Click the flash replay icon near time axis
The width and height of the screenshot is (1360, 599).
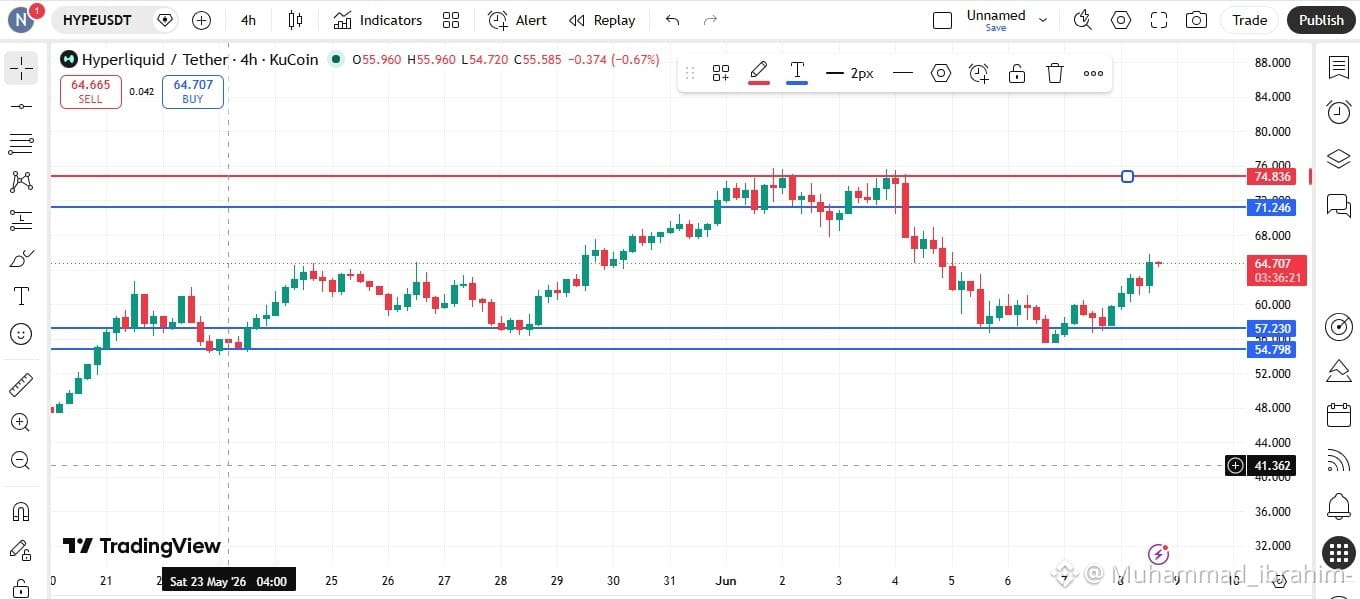[1158, 554]
